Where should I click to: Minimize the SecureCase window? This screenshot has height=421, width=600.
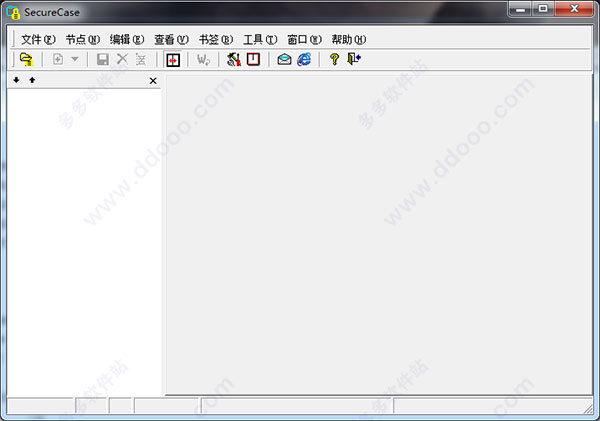pyautogui.click(x=520, y=8)
